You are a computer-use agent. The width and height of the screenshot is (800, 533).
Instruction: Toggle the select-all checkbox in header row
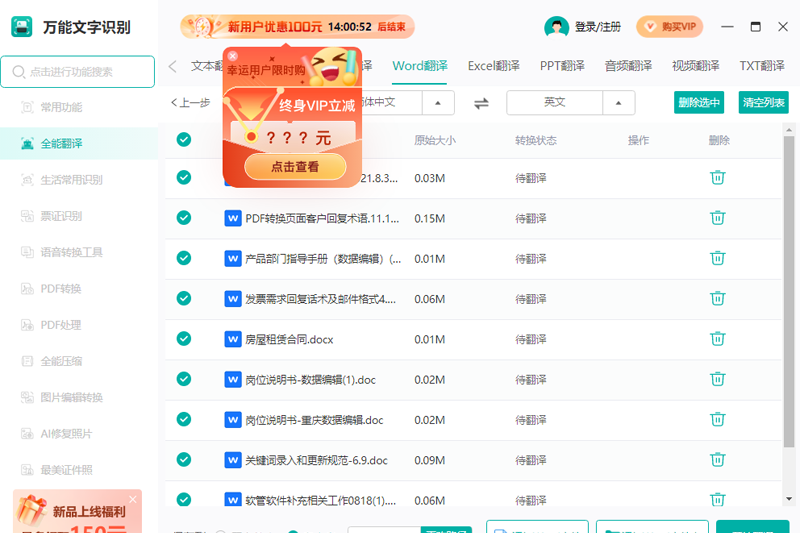pyautogui.click(x=184, y=139)
